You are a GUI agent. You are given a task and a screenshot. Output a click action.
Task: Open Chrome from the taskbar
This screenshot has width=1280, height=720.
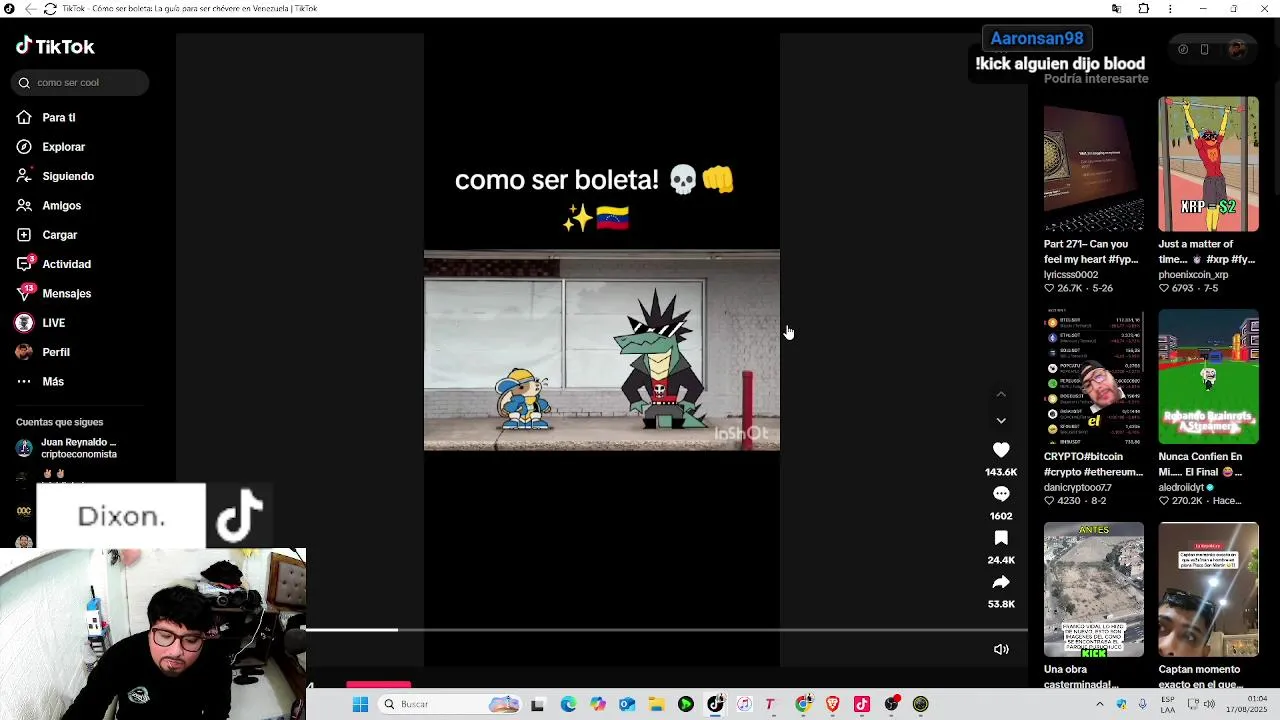[803, 704]
